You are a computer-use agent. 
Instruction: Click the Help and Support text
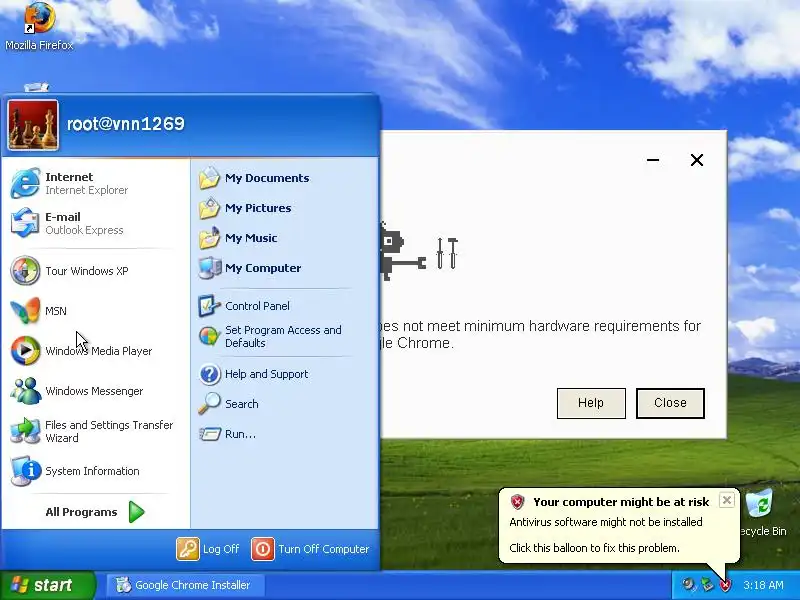coord(266,374)
